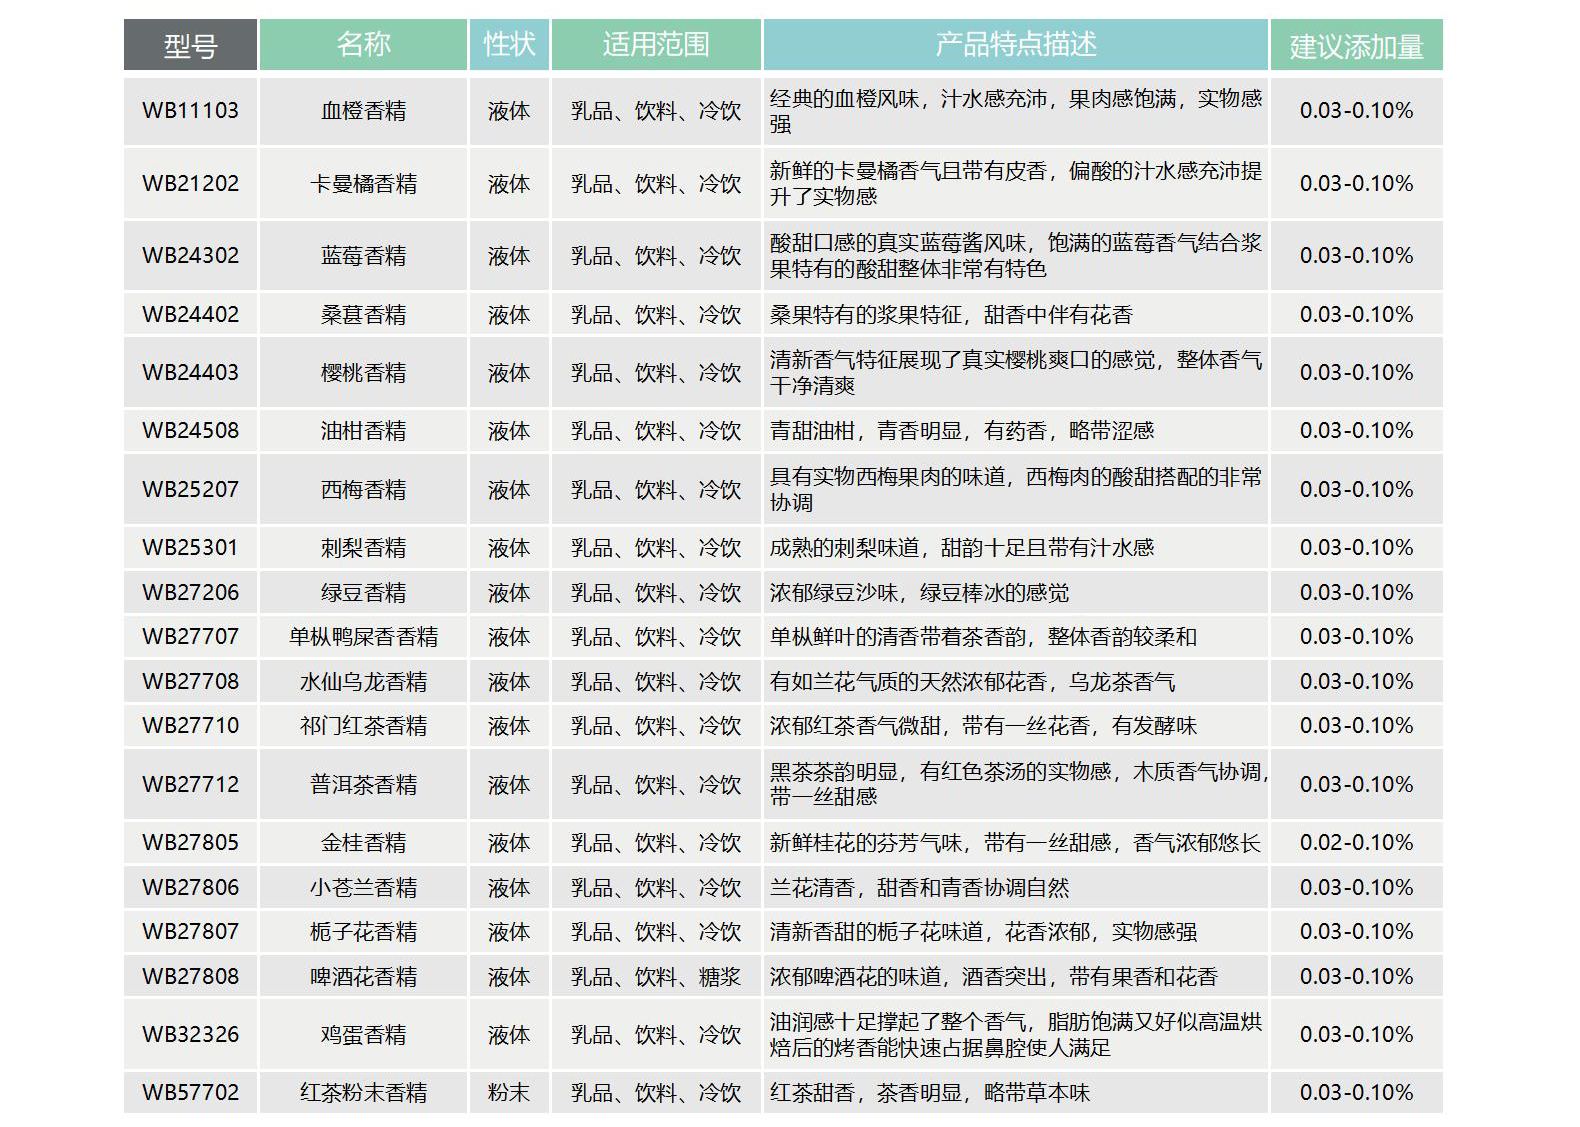Select model cell WB32326

190,1035
